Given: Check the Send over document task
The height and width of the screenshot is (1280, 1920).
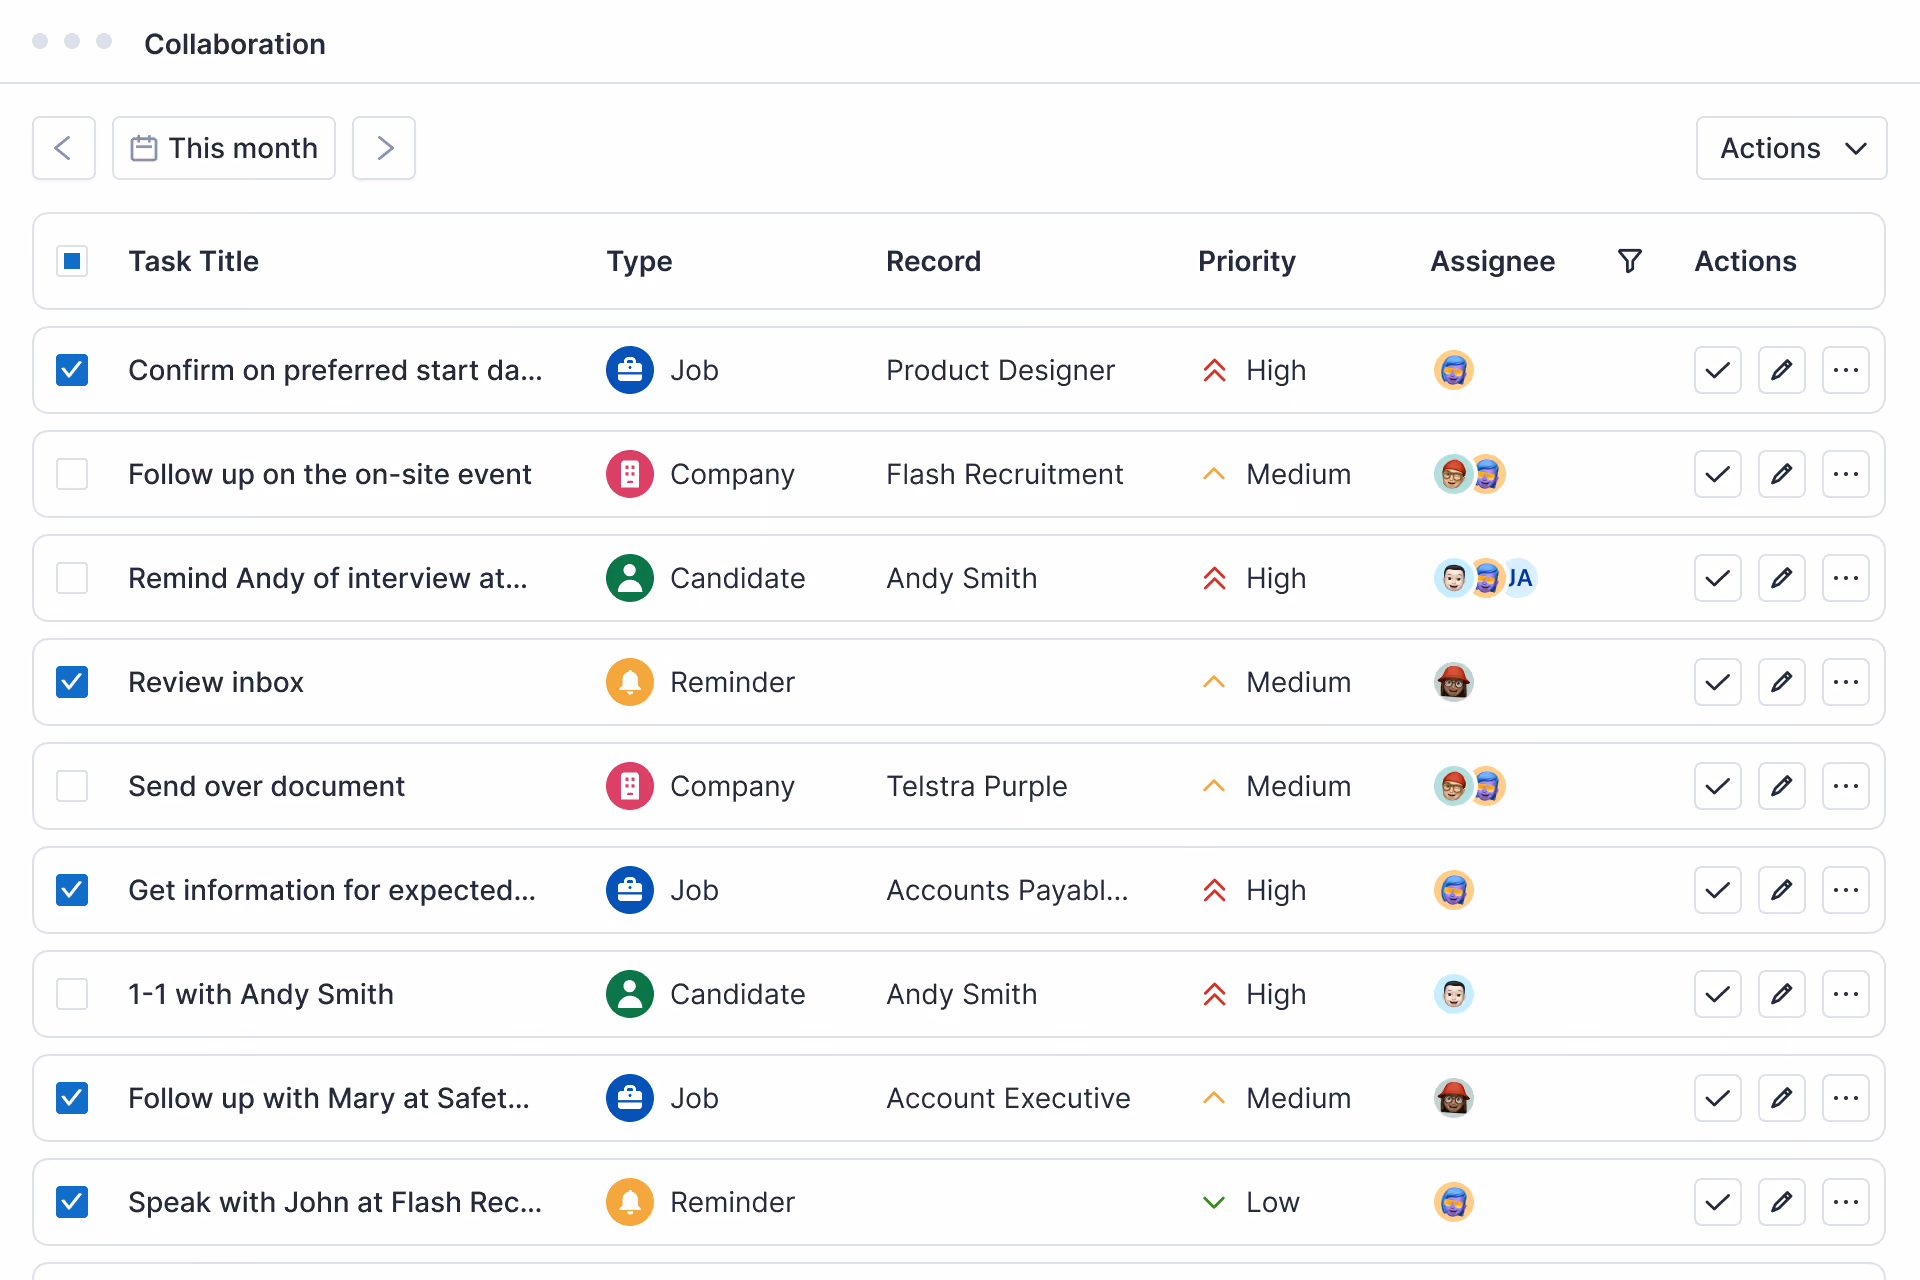Looking at the screenshot, I should tap(72, 786).
